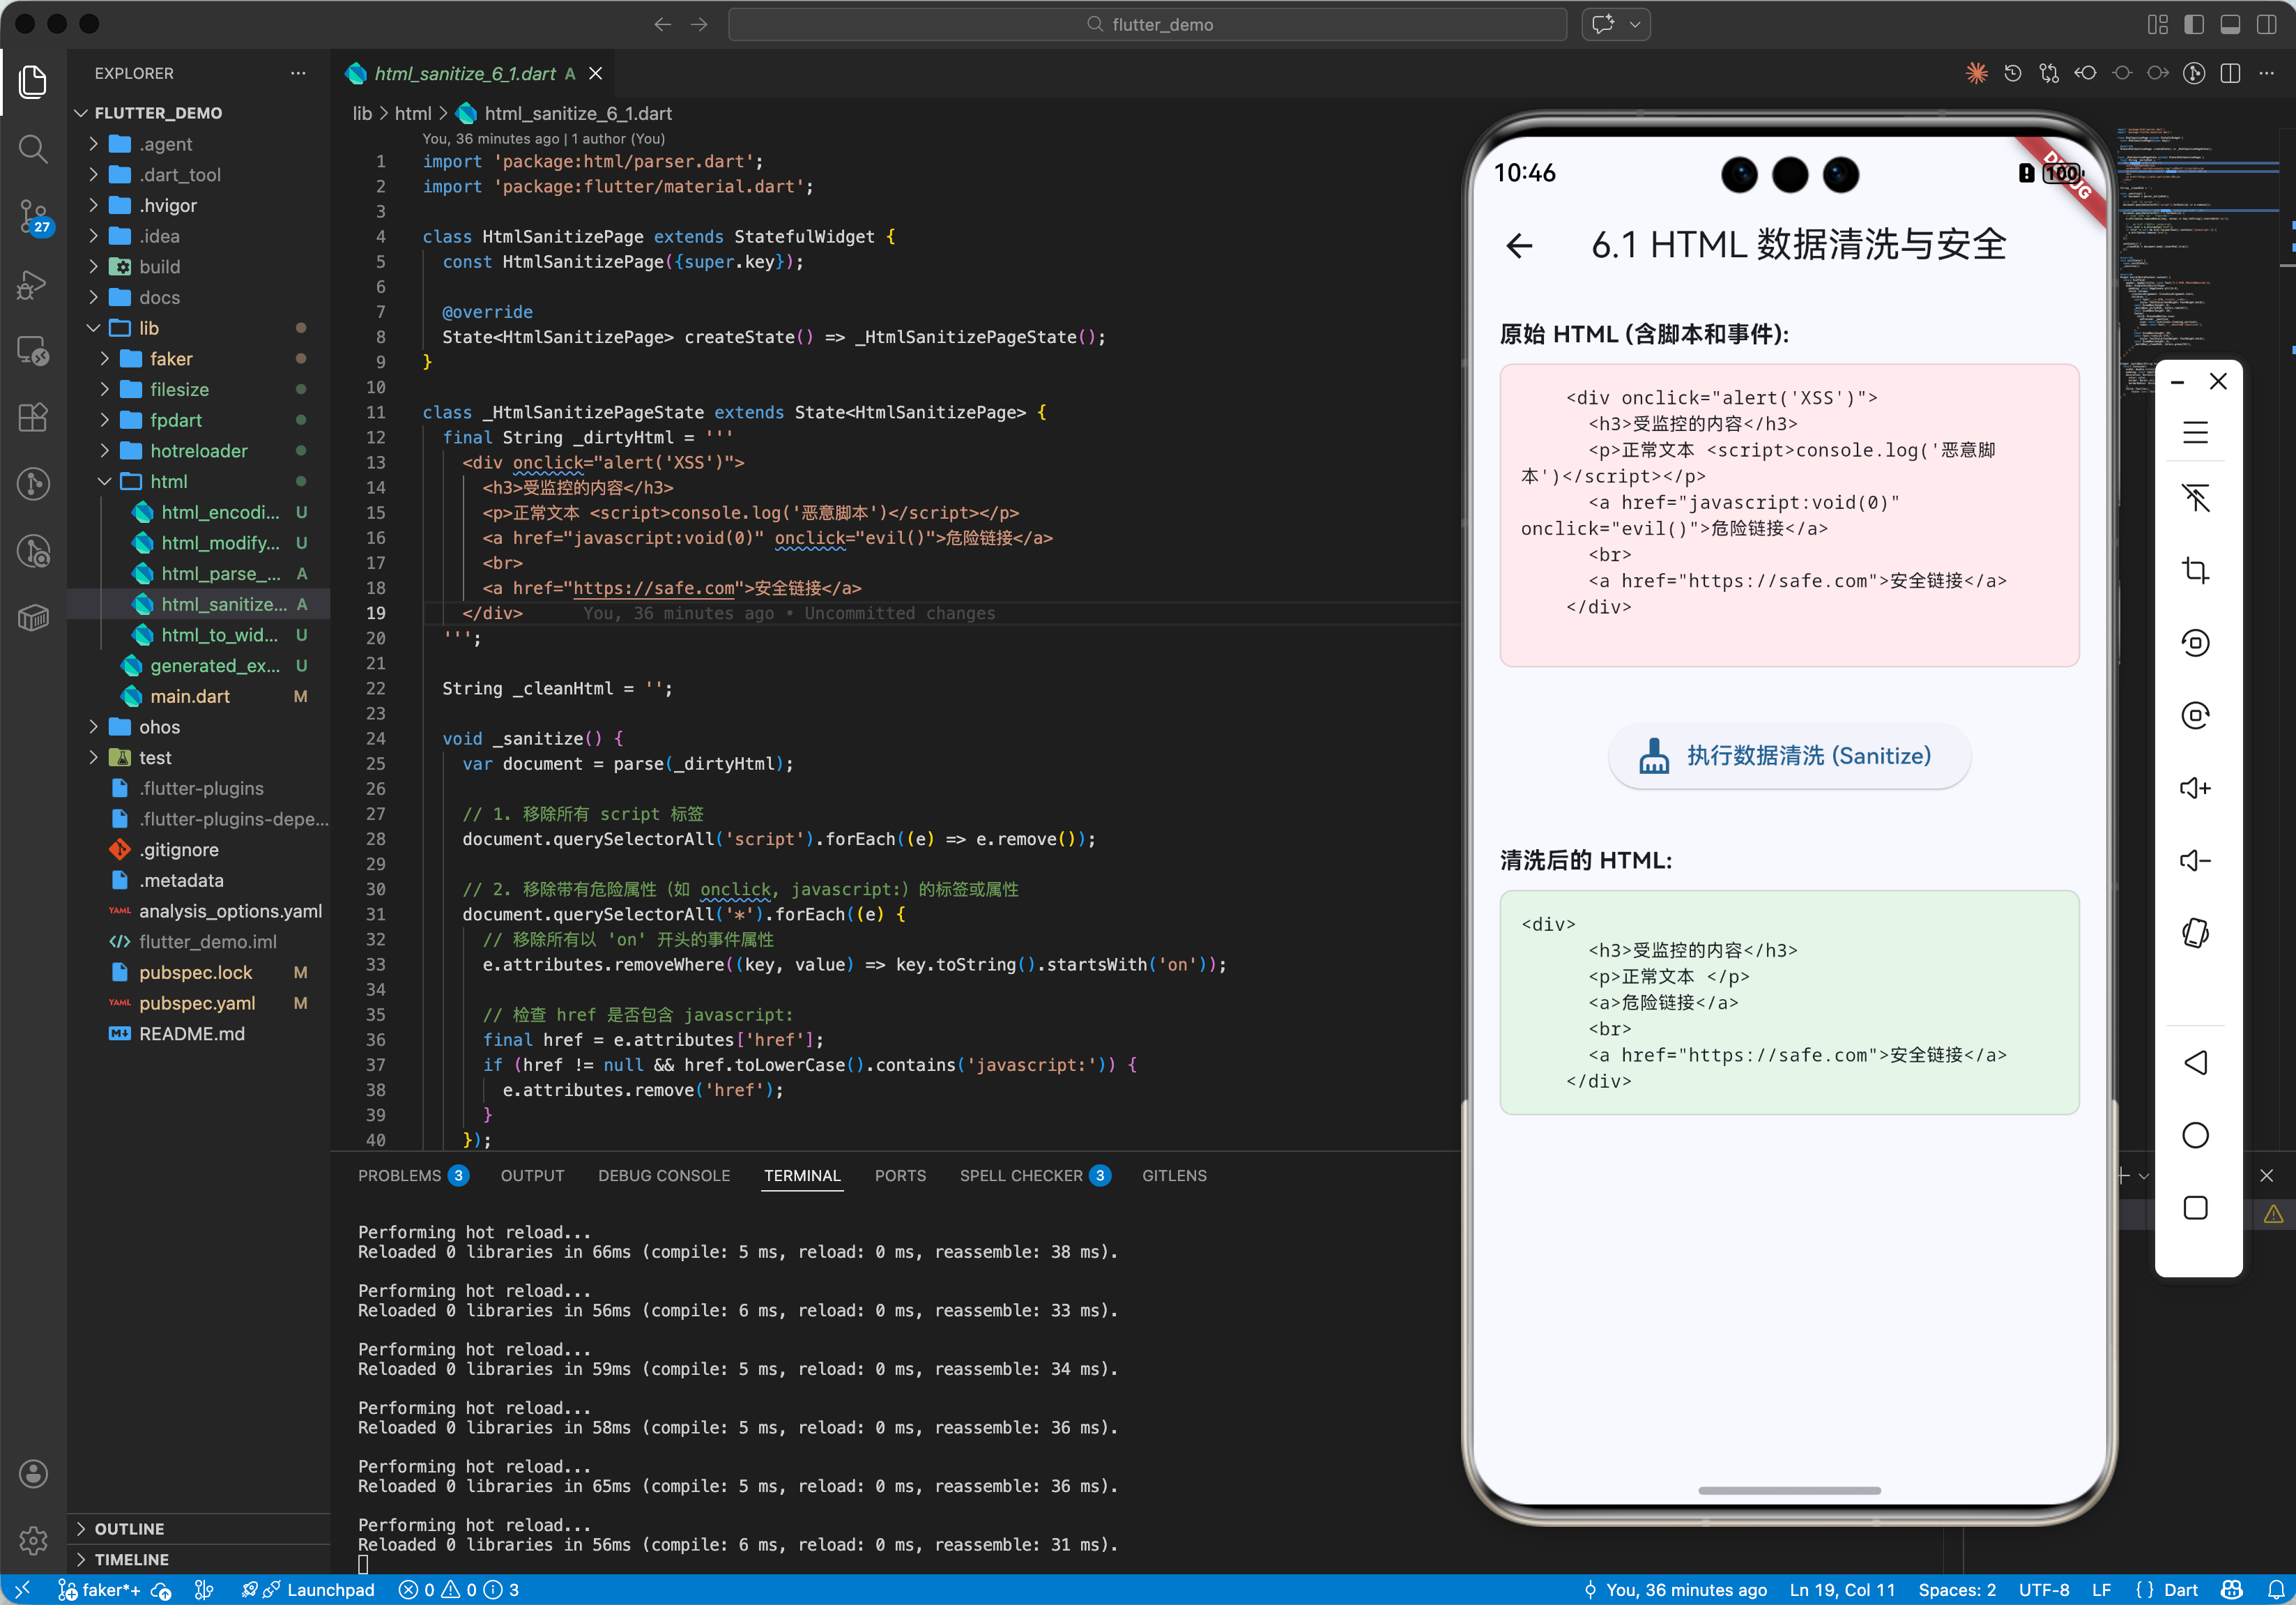Expand the OUTLINE section
This screenshot has width=2296, height=1605.
click(x=129, y=1528)
